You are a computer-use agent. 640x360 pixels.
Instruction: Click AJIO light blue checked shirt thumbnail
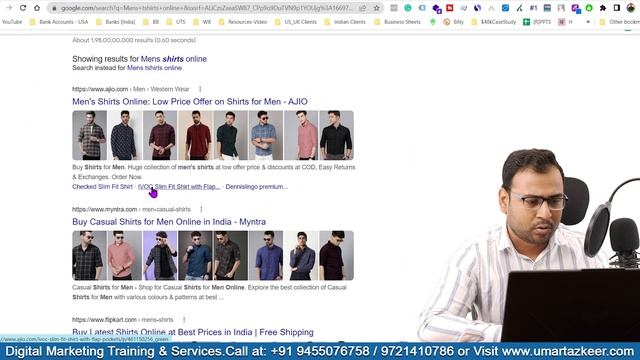click(x=266, y=135)
